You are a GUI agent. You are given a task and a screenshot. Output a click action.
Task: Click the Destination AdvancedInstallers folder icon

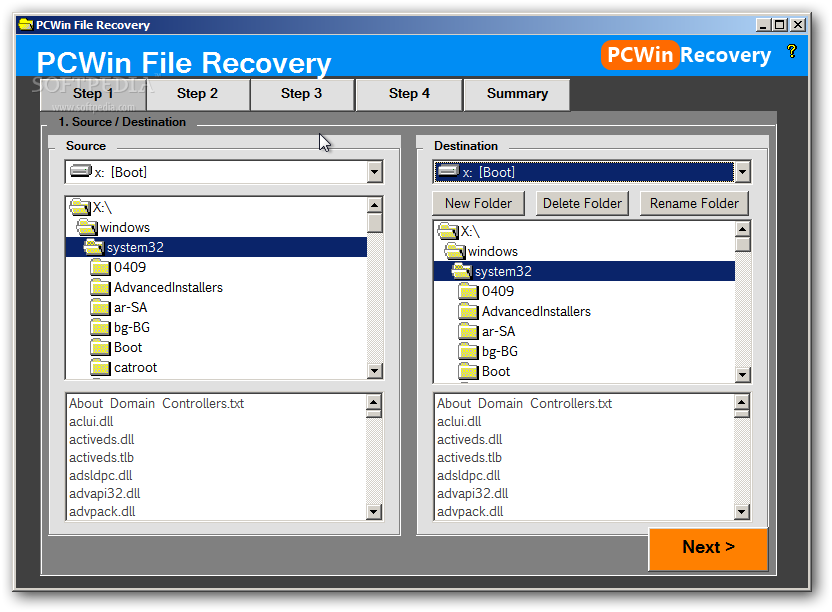(x=468, y=311)
